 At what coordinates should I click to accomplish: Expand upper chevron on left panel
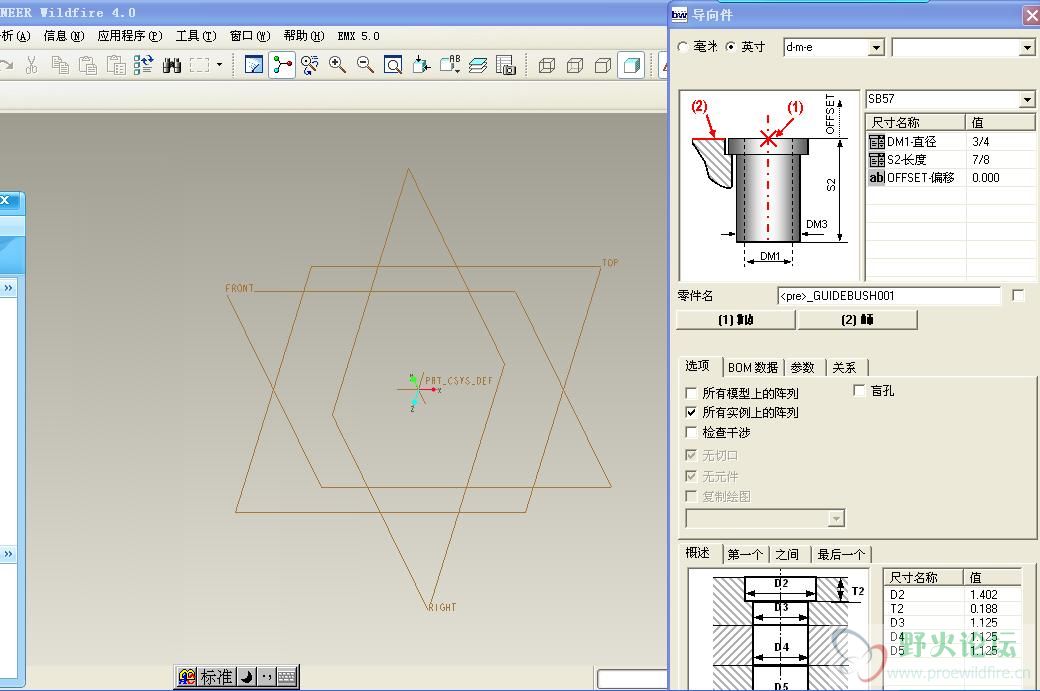(8, 288)
